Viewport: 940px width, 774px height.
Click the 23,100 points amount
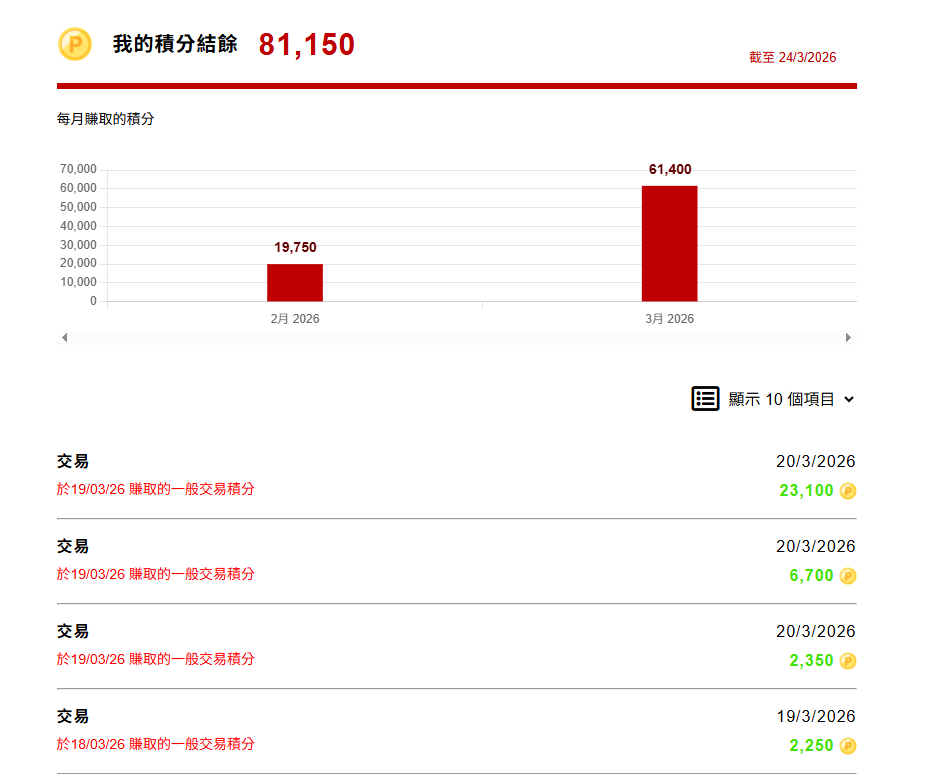[x=806, y=490]
